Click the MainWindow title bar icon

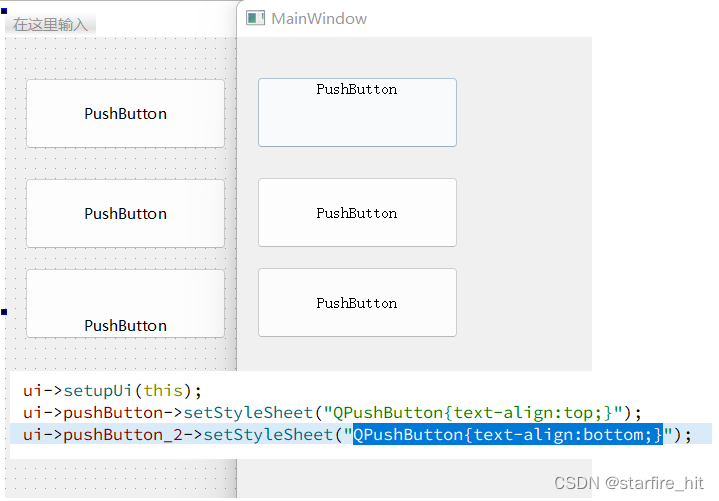pos(255,18)
